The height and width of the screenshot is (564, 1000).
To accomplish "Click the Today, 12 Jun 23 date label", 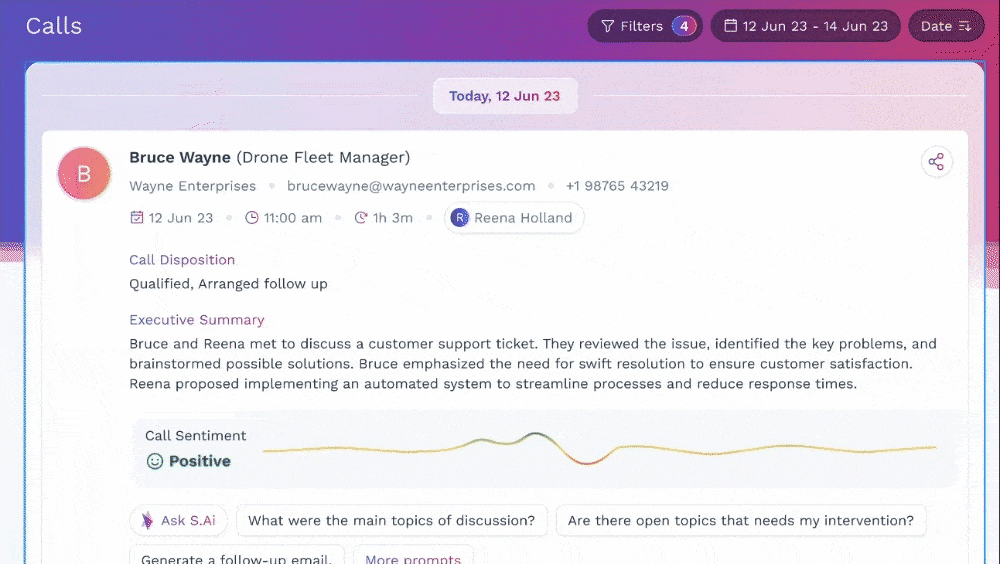I will pos(504,96).
